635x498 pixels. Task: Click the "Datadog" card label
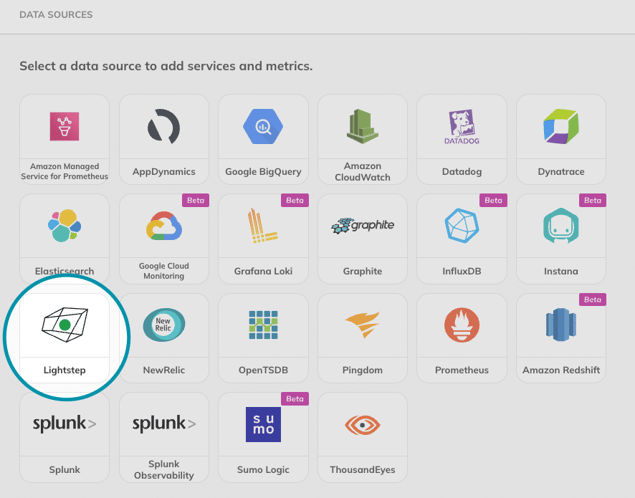click(x=462, y=172)
